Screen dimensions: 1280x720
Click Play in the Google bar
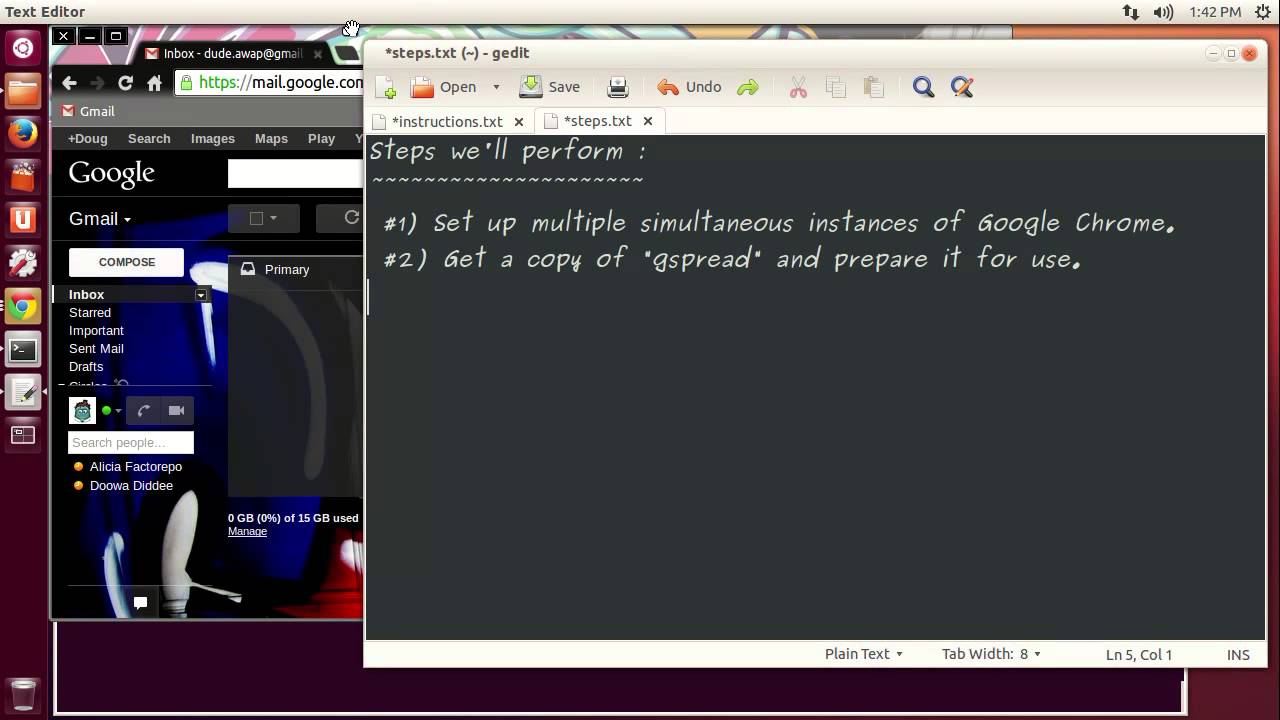321,139
